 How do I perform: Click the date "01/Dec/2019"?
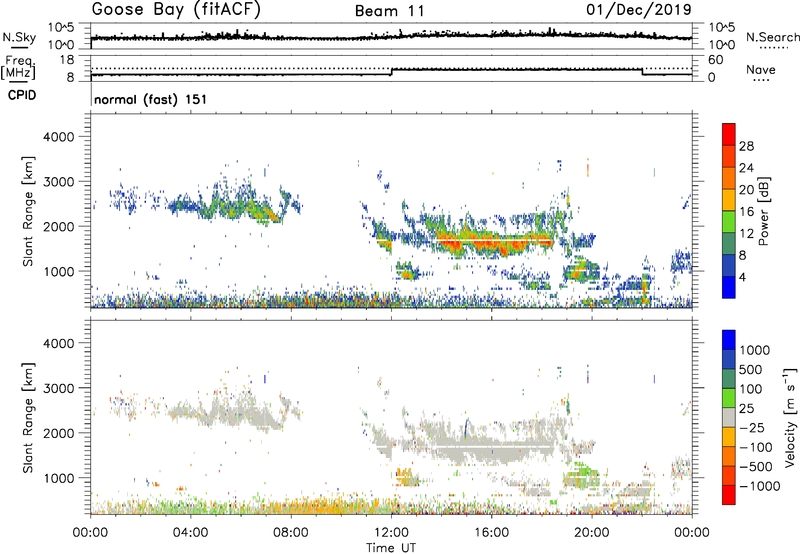pyautogui.click(x=639, y=9)
